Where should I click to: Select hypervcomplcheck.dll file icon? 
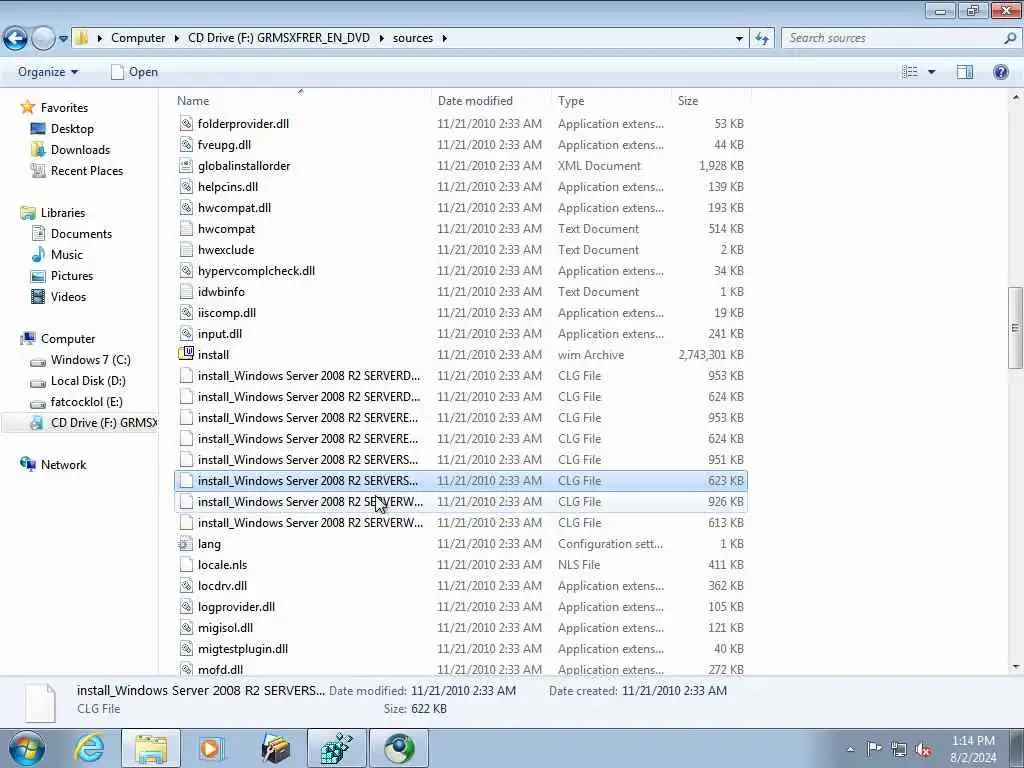point(186,270)
